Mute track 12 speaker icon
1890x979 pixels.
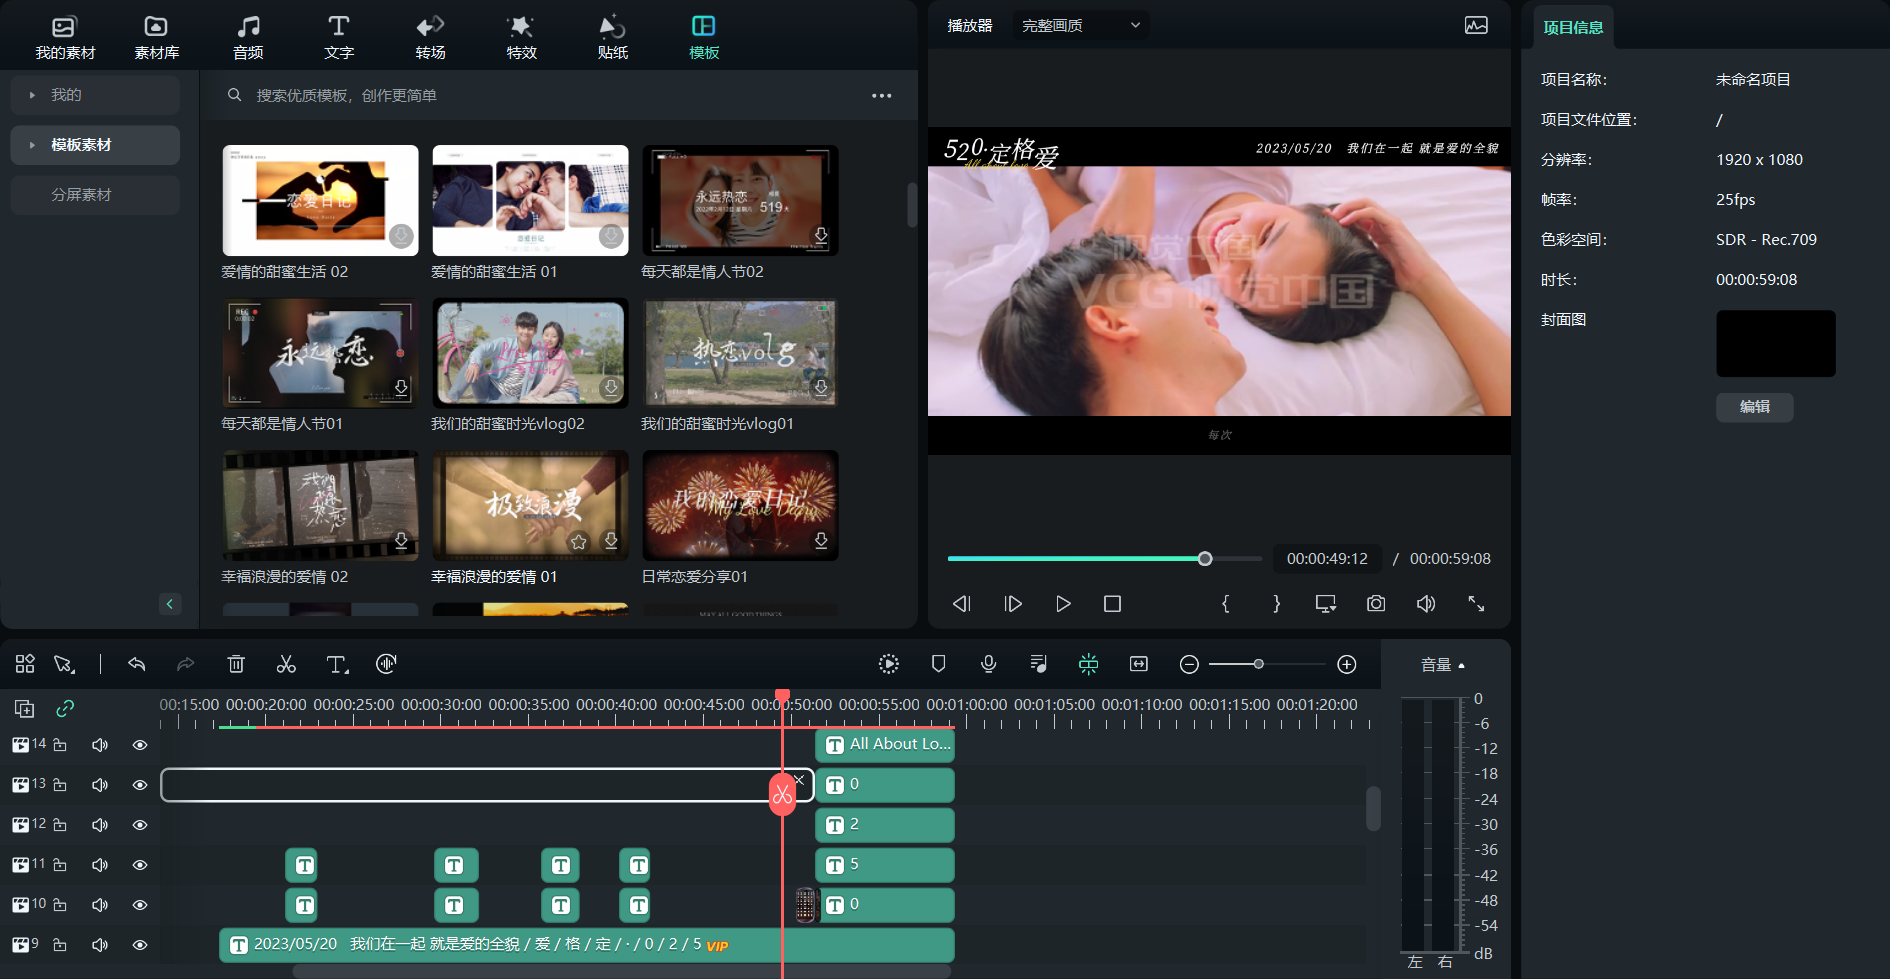pyautogui.click(x=100, y=825)
